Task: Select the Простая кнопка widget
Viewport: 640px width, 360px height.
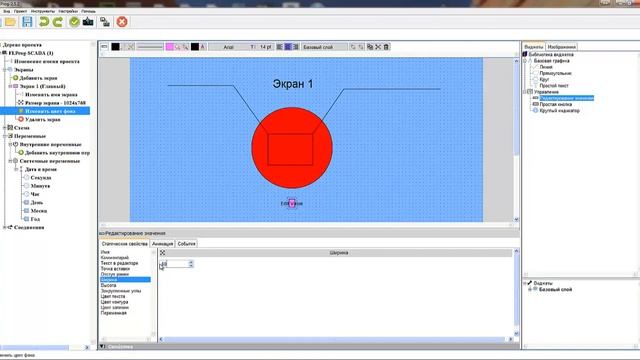Action: (x=556, y=104)
